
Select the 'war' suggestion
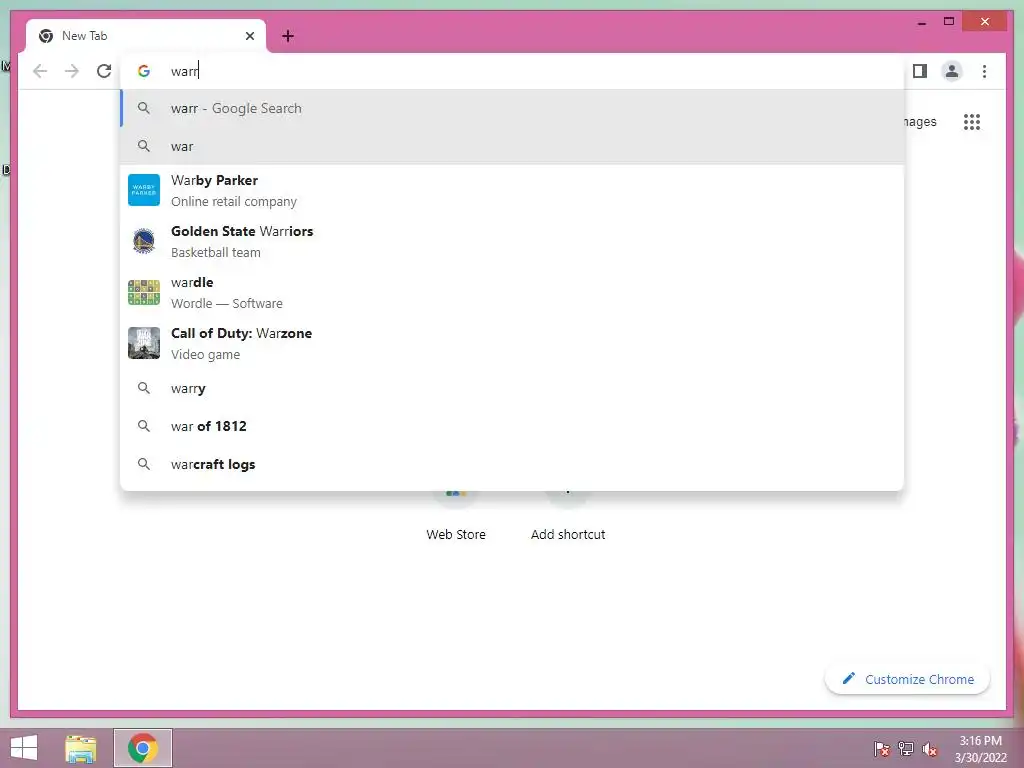tap(512, 146)
